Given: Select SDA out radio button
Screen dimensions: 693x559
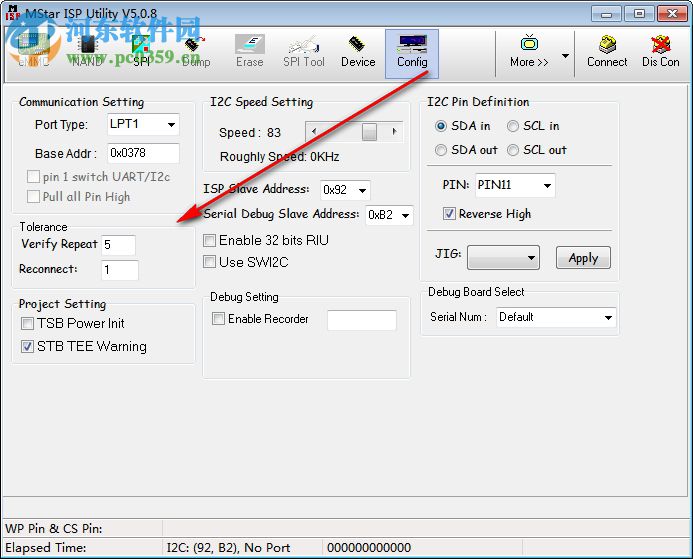Looking at the screenshot, I should [x=441, y=150].
